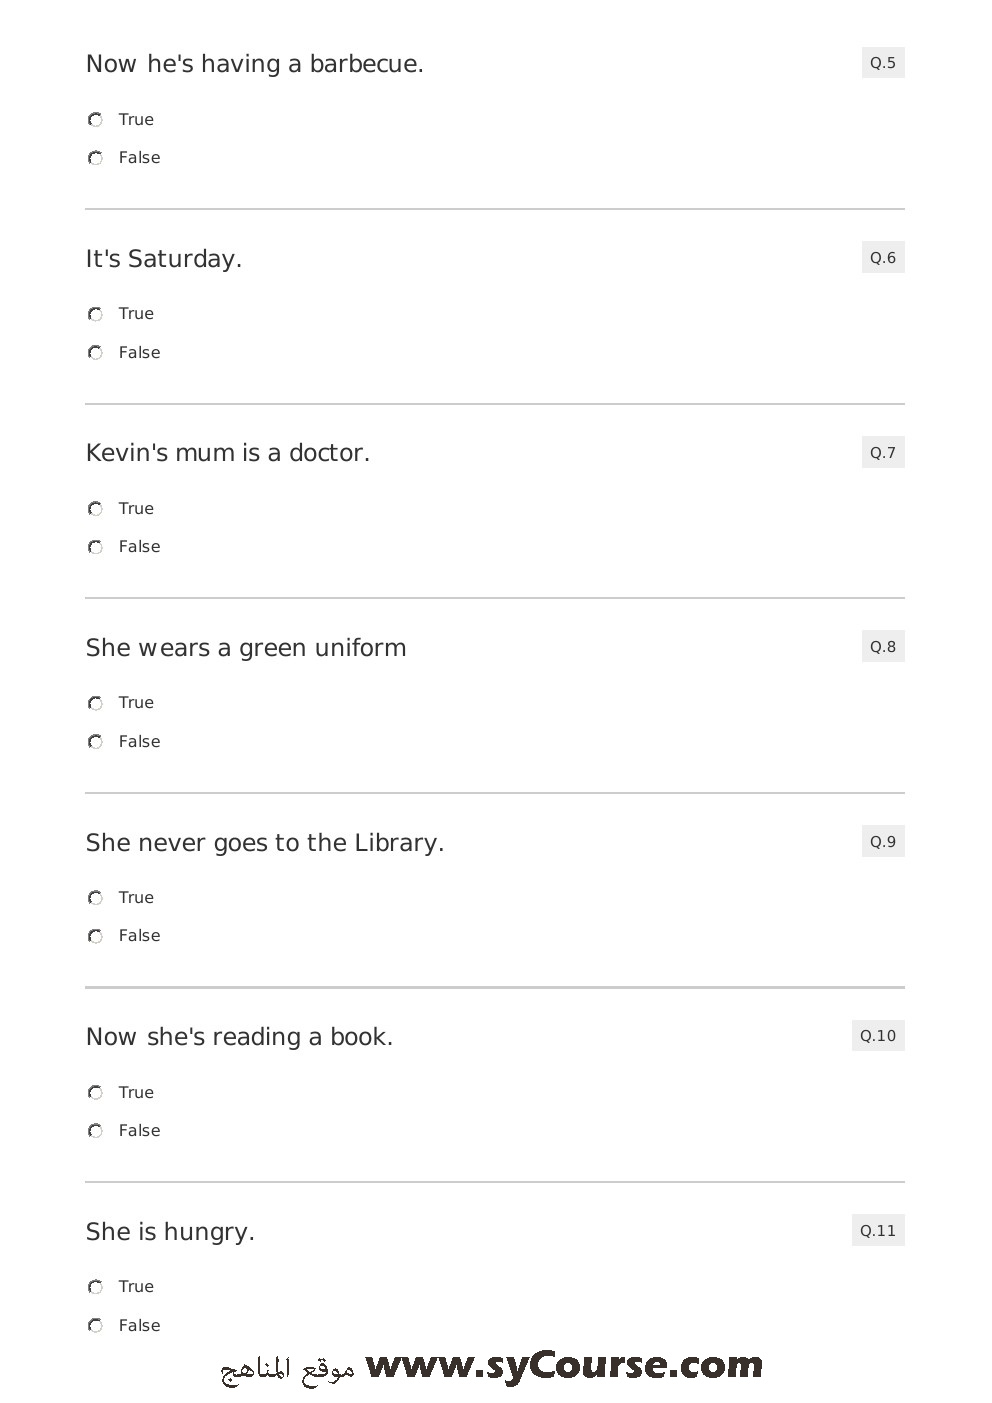Open the www.syCourse.com website link
The image size is (992, 1403).
564,1366
